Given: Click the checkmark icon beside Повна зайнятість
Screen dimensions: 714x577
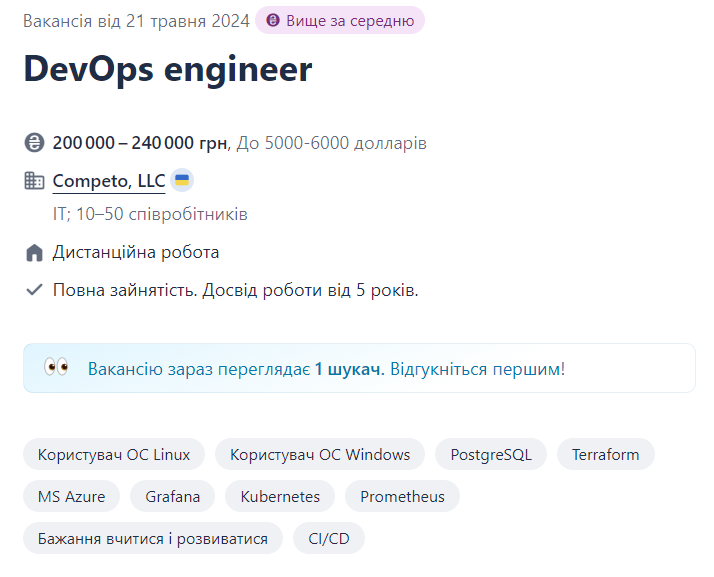Looking at the screenshot, I should coord(34,291).
